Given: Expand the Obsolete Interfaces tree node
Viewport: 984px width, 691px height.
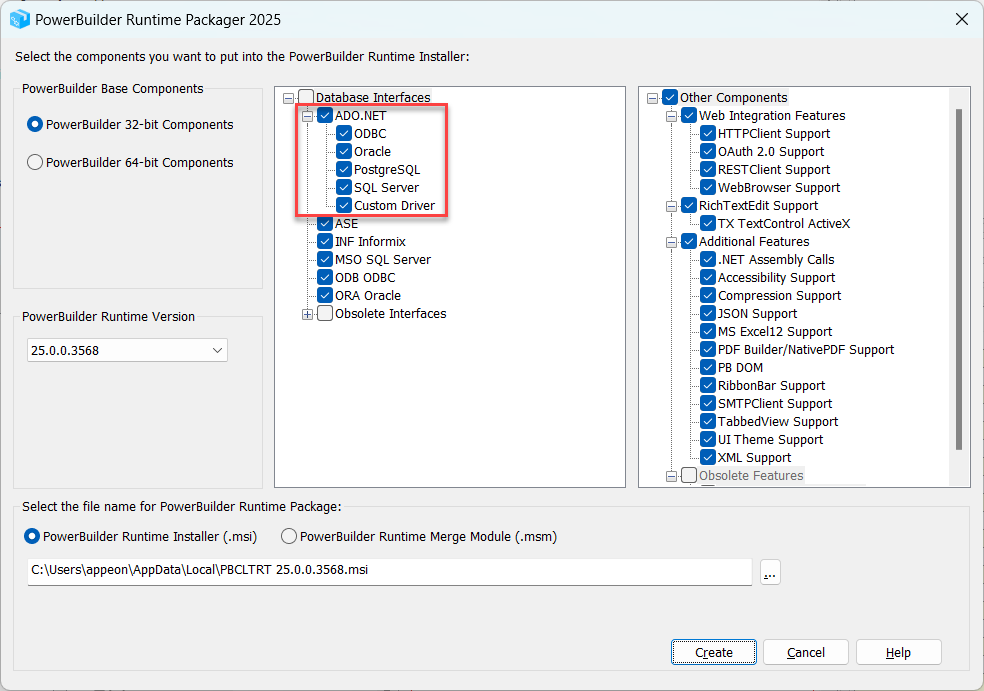Looking at the screenshot, I should 308,314.
